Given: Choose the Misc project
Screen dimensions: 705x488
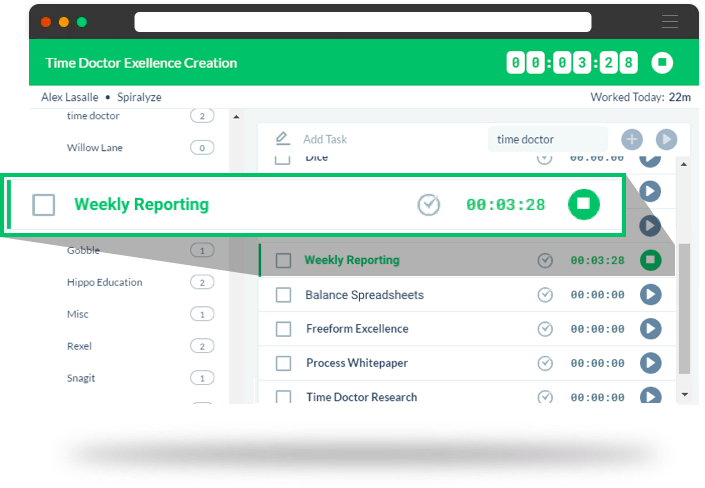Looking at the screenshot, I should pos(77,314).
